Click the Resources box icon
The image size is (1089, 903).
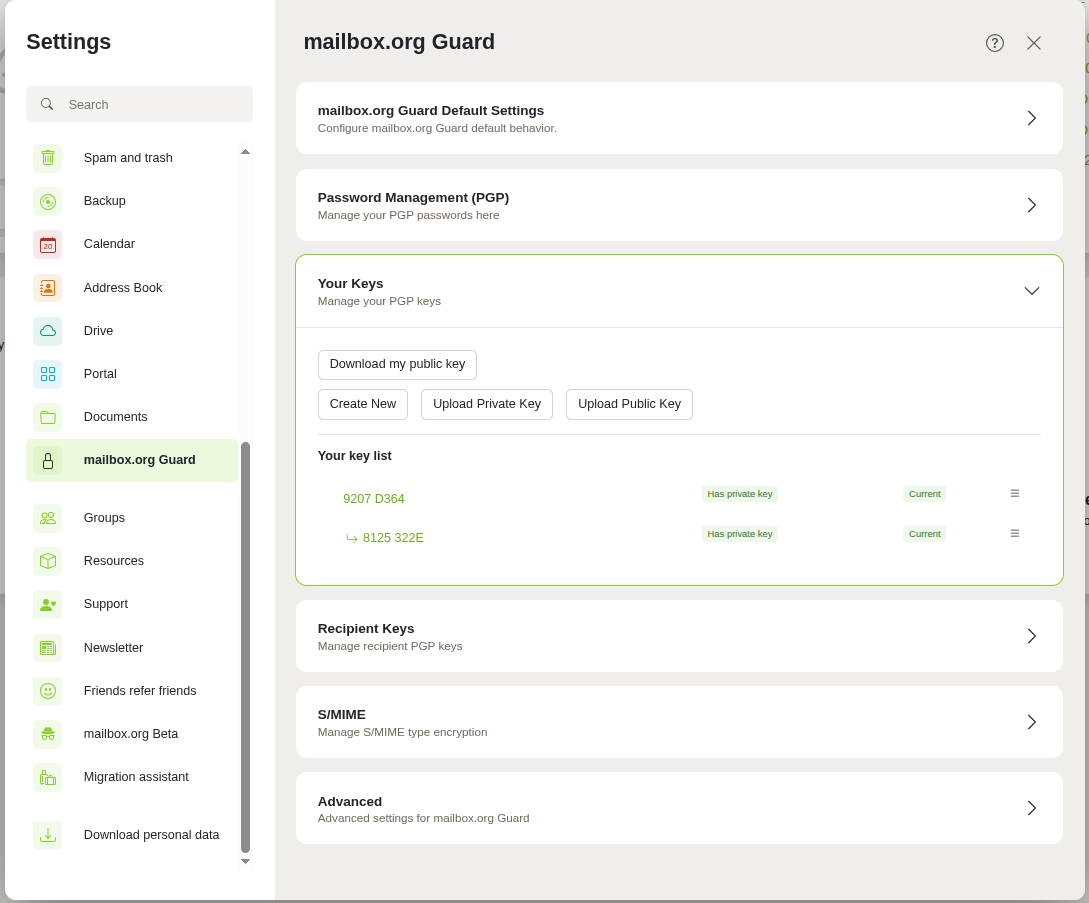click(48, 561)
